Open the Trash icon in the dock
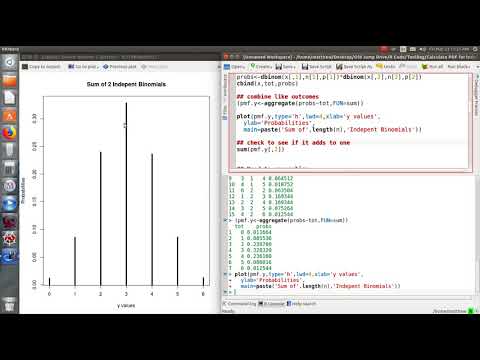 pyautogui.click(x=9, y=304)
